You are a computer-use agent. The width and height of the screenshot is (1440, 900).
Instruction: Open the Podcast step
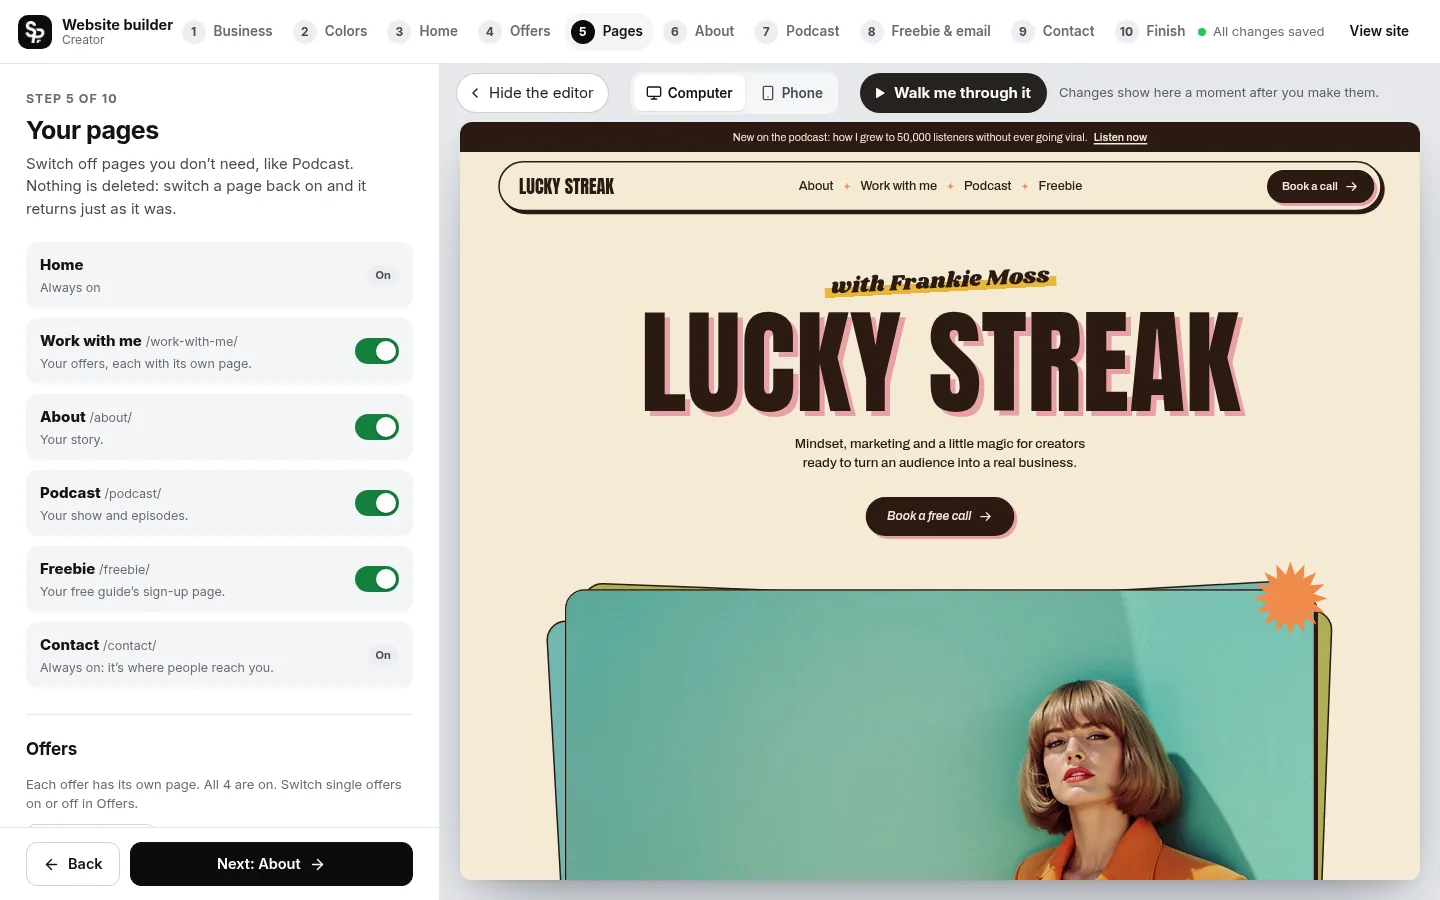[798, 32]
